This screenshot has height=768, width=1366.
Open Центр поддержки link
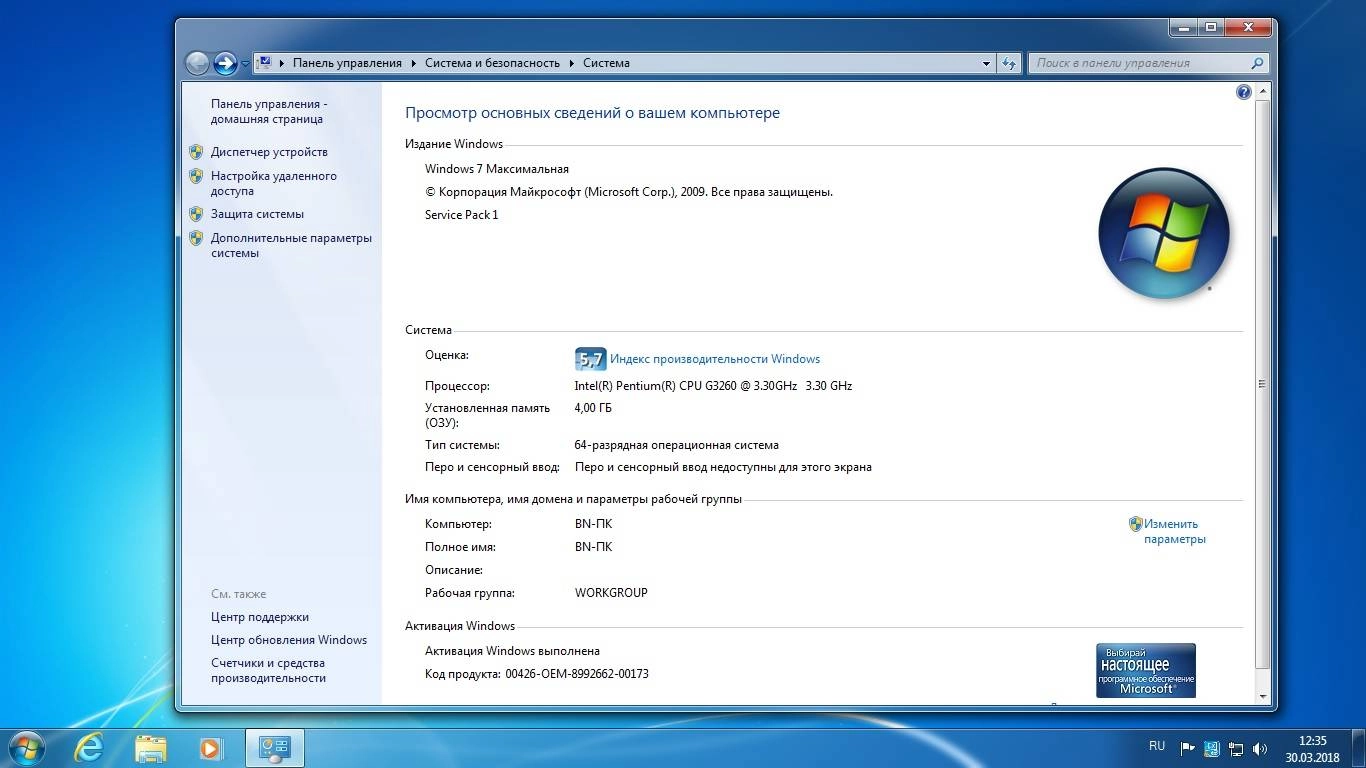coord(260,617)
